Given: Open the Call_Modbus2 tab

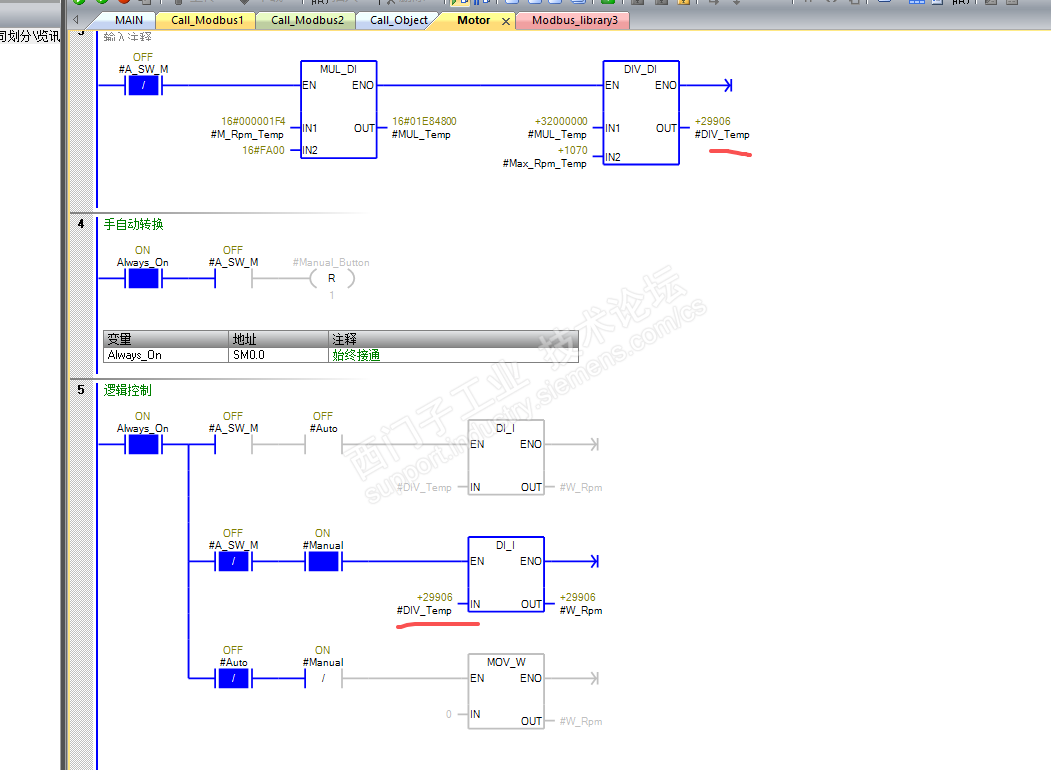Looking at the screenshot, I should (x=307, y=21).
